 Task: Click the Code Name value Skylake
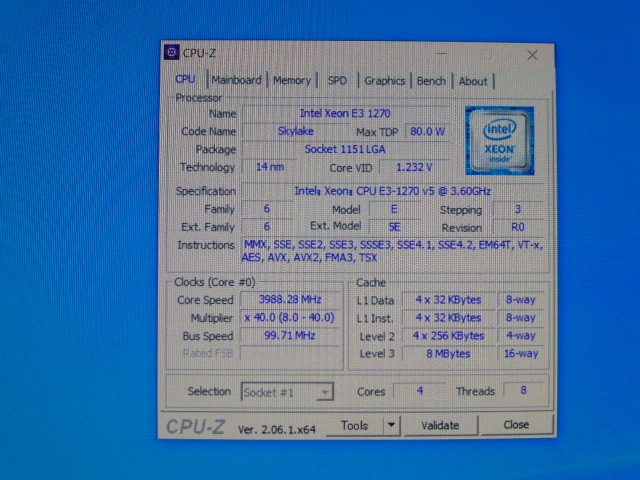[x=296, y=131]
